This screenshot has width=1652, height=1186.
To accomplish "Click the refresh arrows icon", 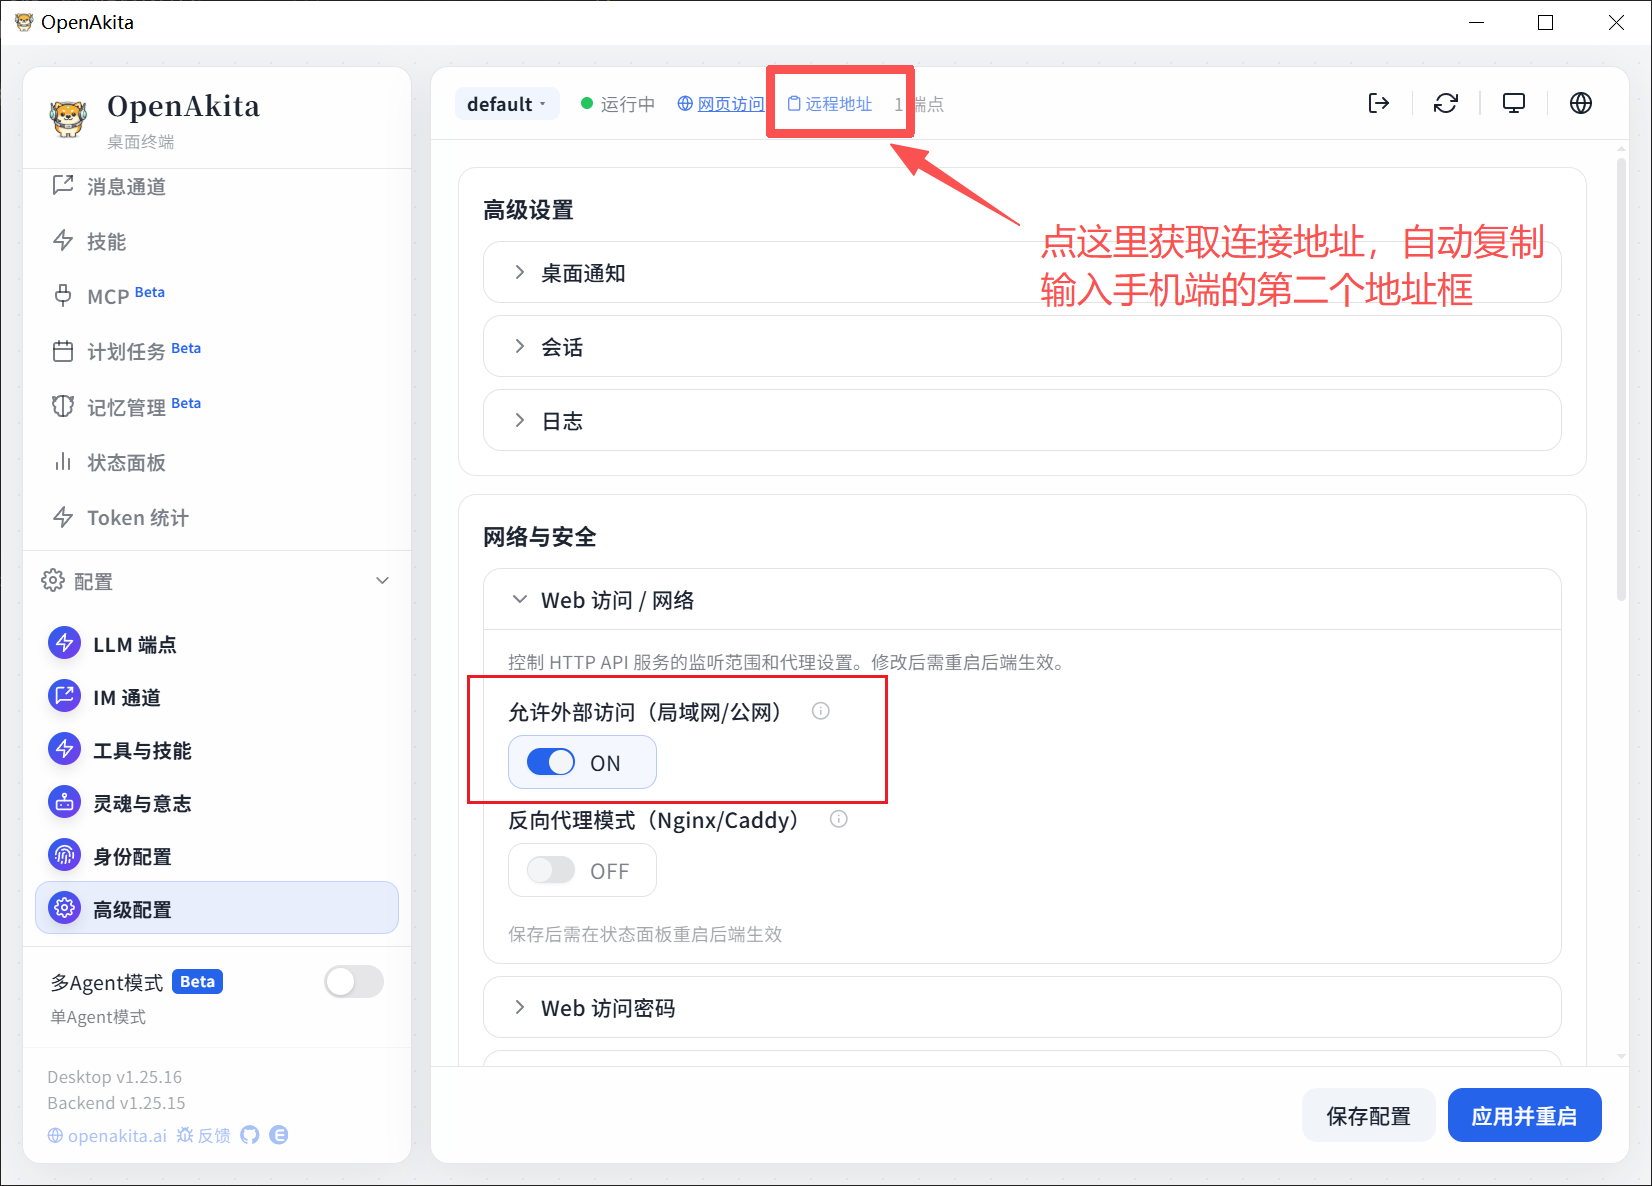I will [x=1446, y=103].
